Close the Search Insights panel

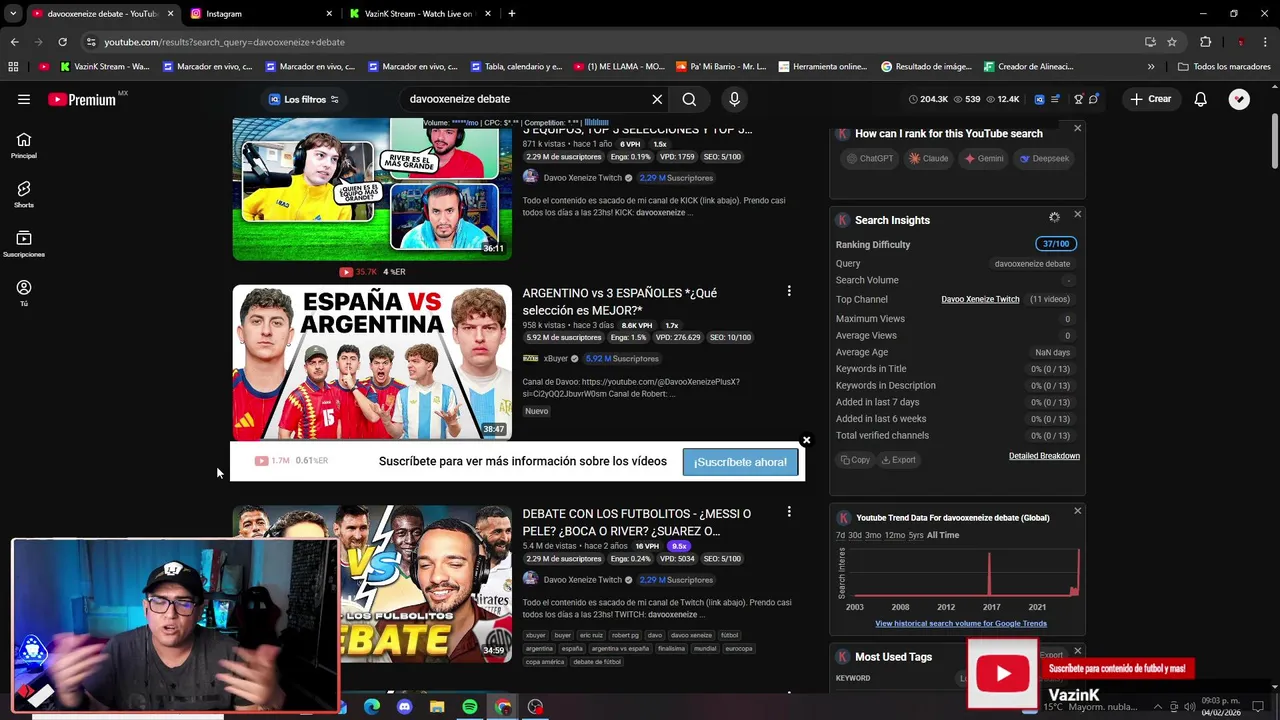pos(1077,215)
